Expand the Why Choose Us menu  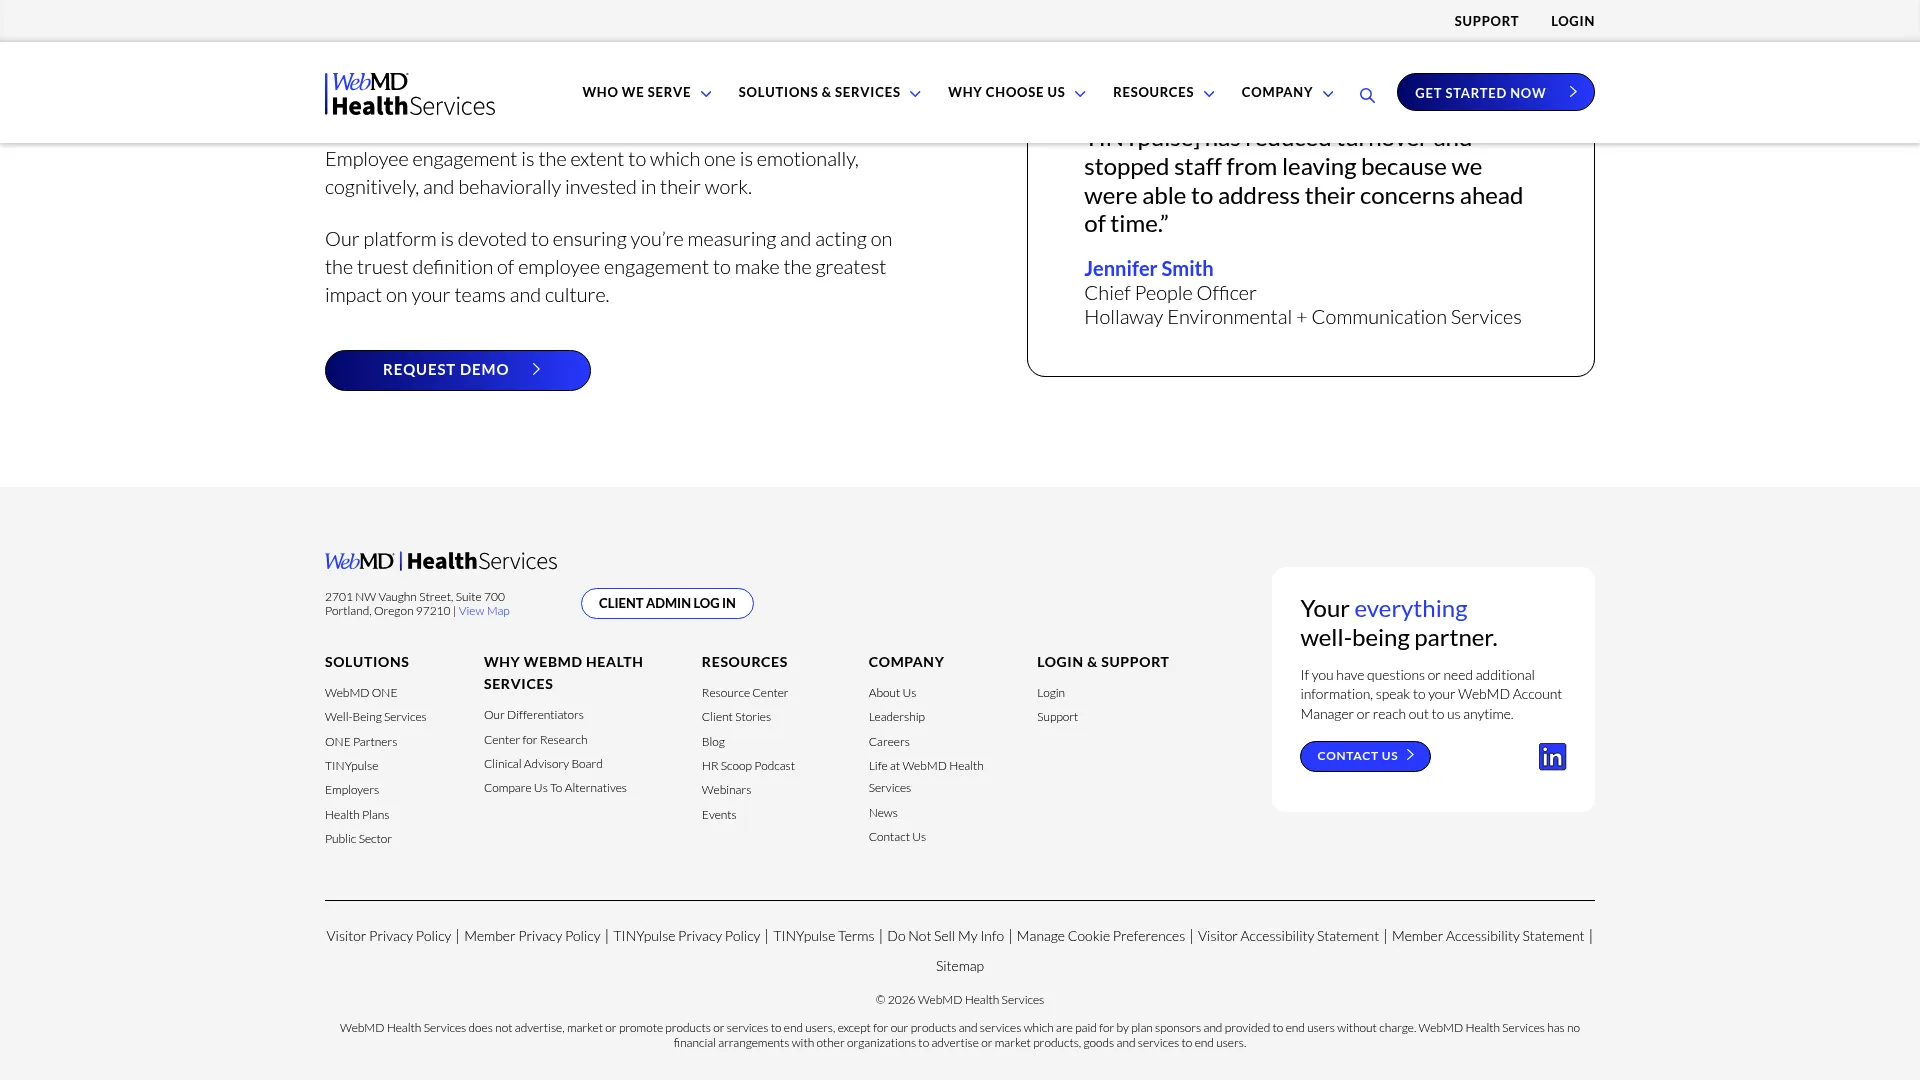(x=1016, y=92)
